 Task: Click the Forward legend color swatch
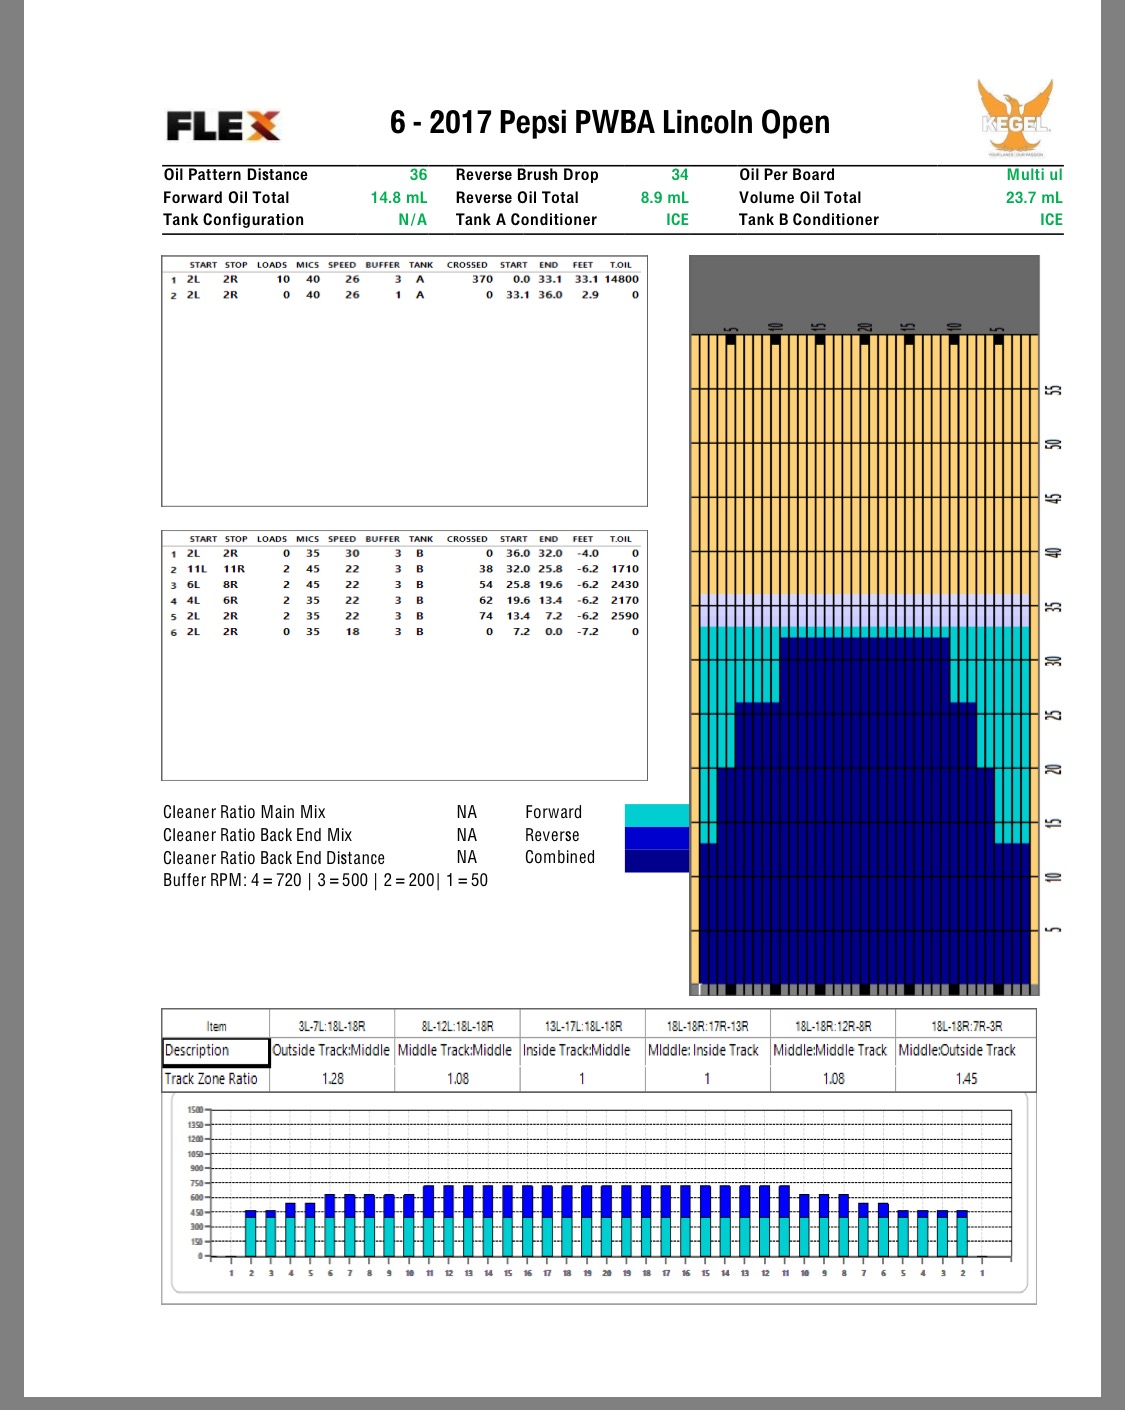[x=657, y=815]
